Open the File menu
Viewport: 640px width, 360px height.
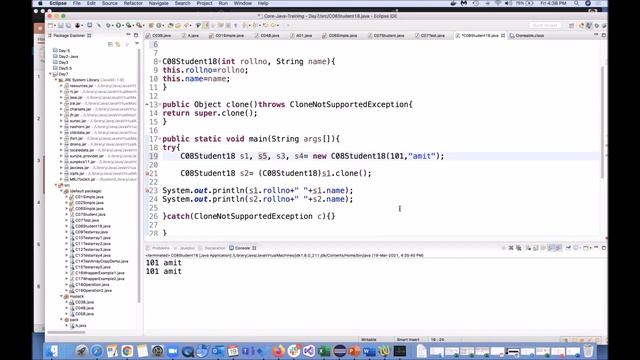coord(77,3)
